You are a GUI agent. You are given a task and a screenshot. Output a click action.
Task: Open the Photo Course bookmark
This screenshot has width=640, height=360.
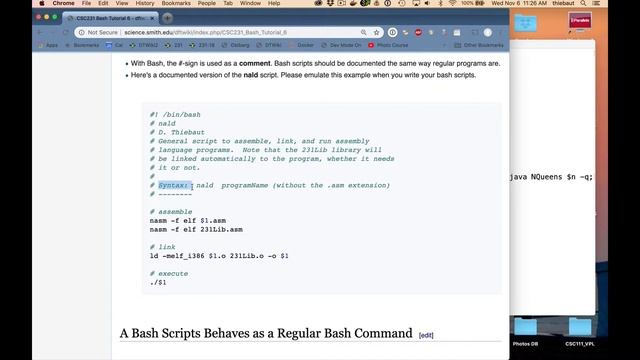[388, 45]
